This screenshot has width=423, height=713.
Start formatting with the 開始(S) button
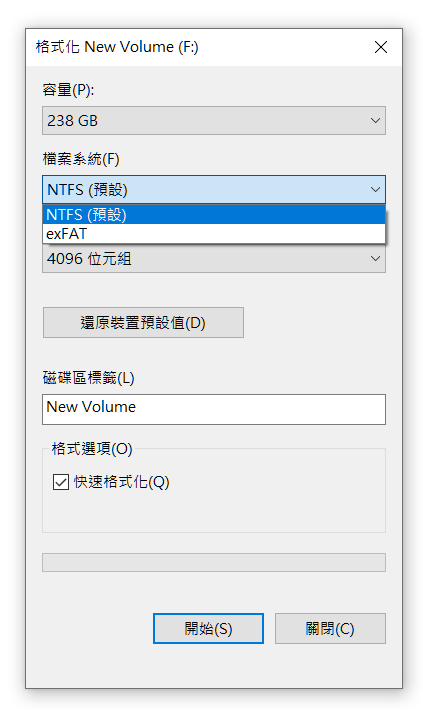point(208,628)
